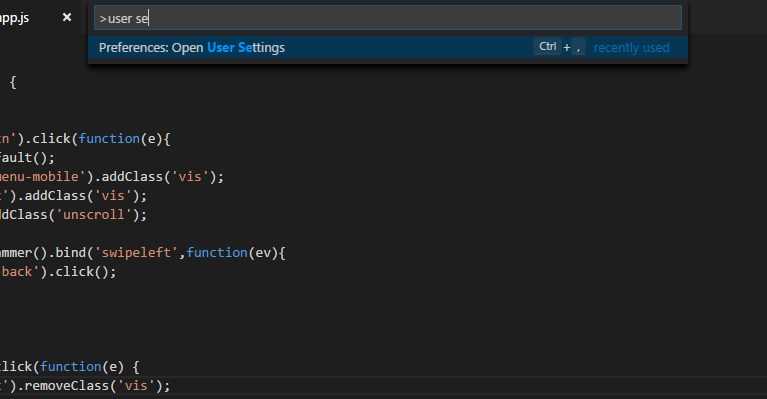
Task: Click the Ctrl keybinding badge
Action: [x=547, y=47]
